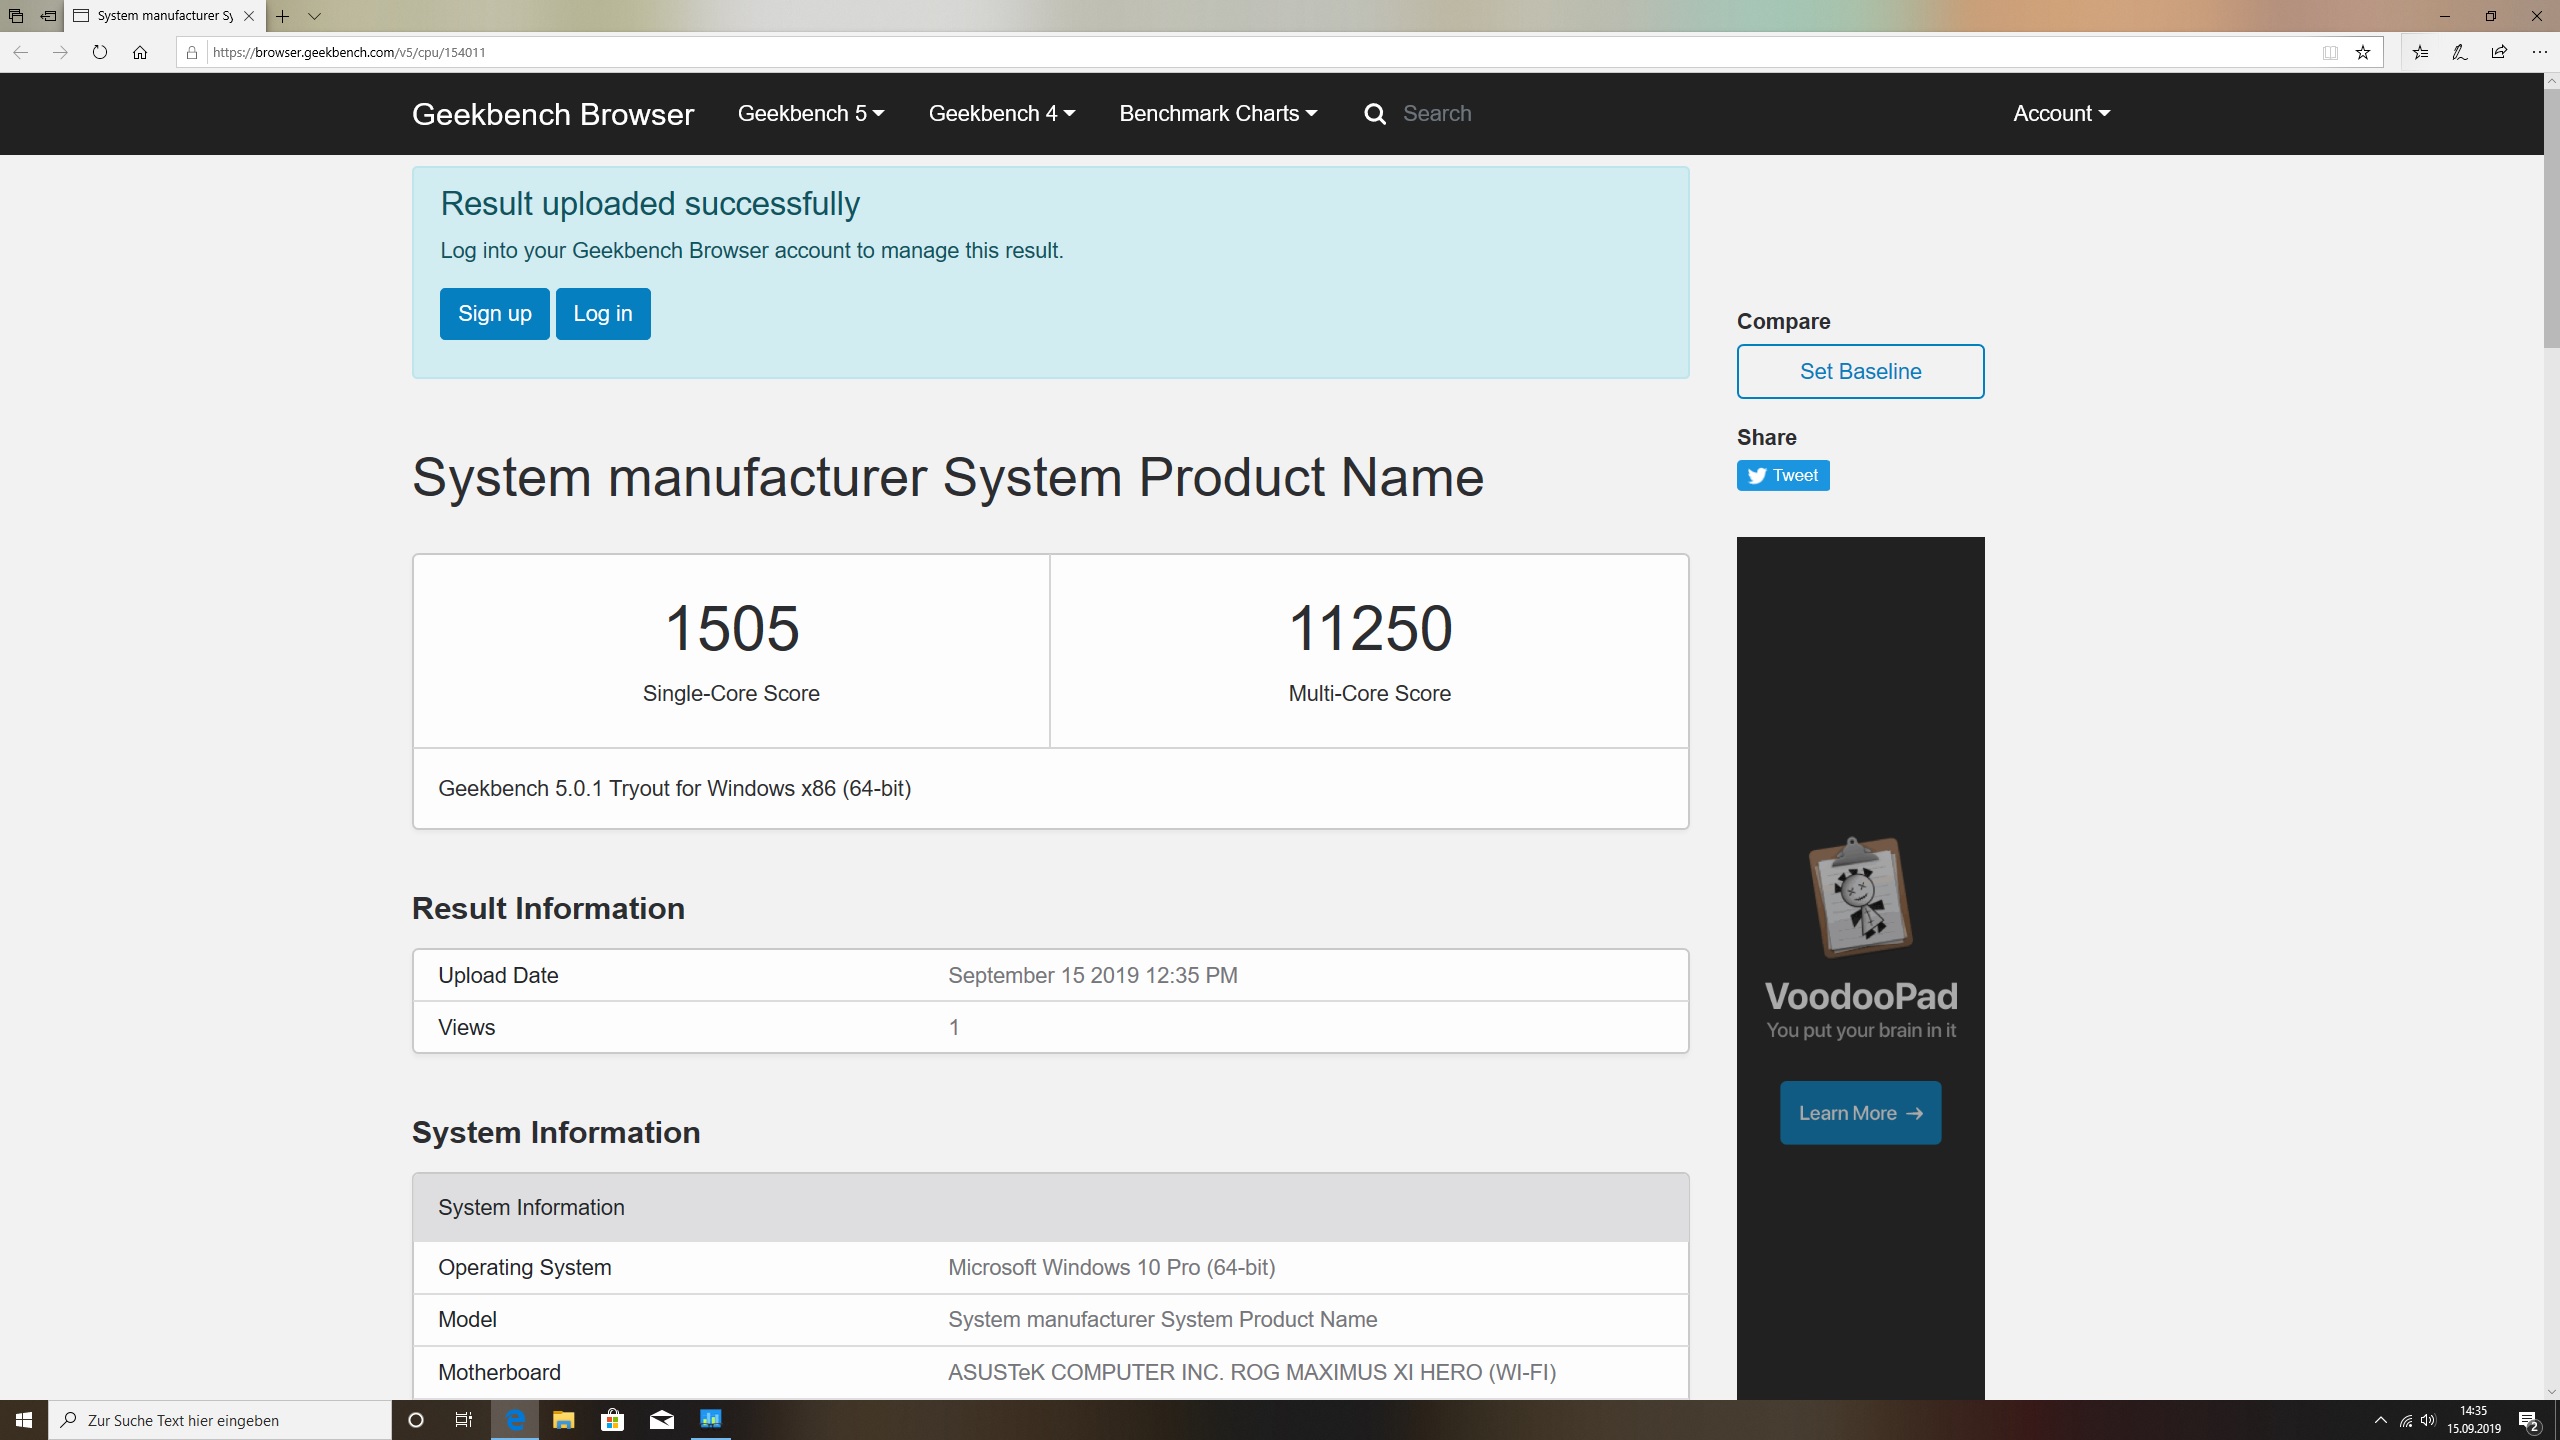Image resolution: width=2560 pixels, height=1440 pixels.
Task: Click the home page icon
Action: 140,52
